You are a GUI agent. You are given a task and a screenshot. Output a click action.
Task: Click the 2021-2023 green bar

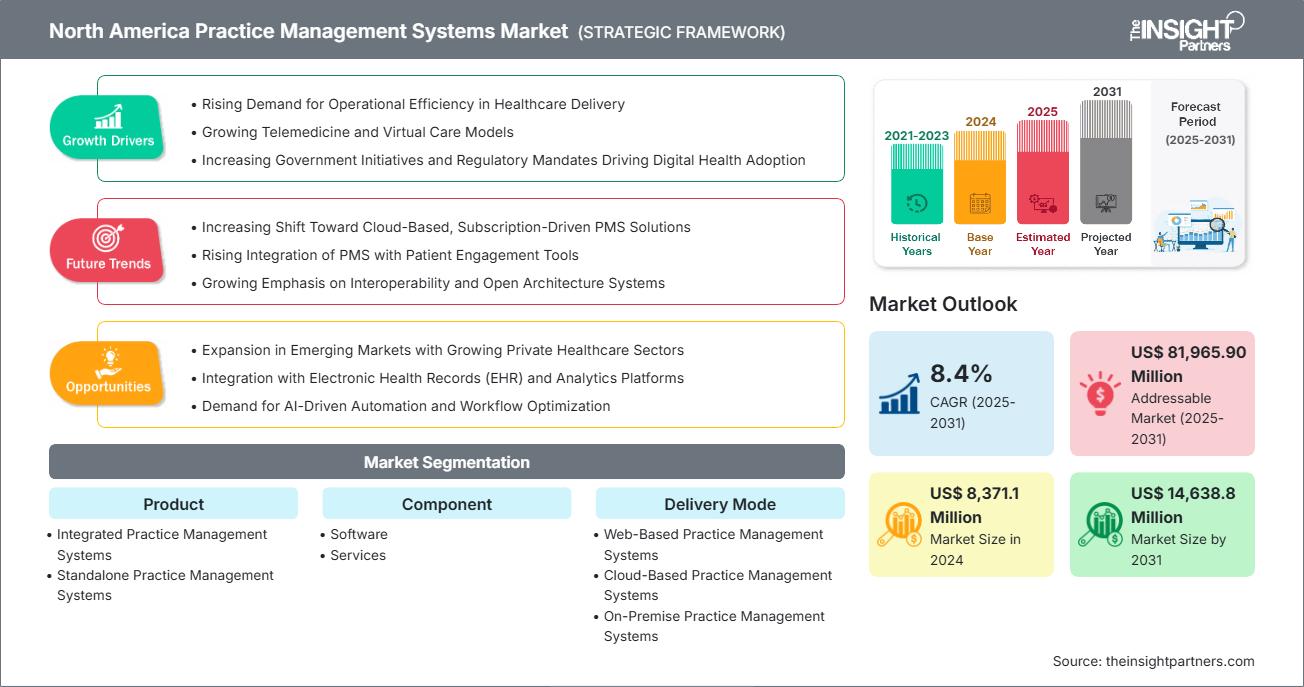pos(916,184)
